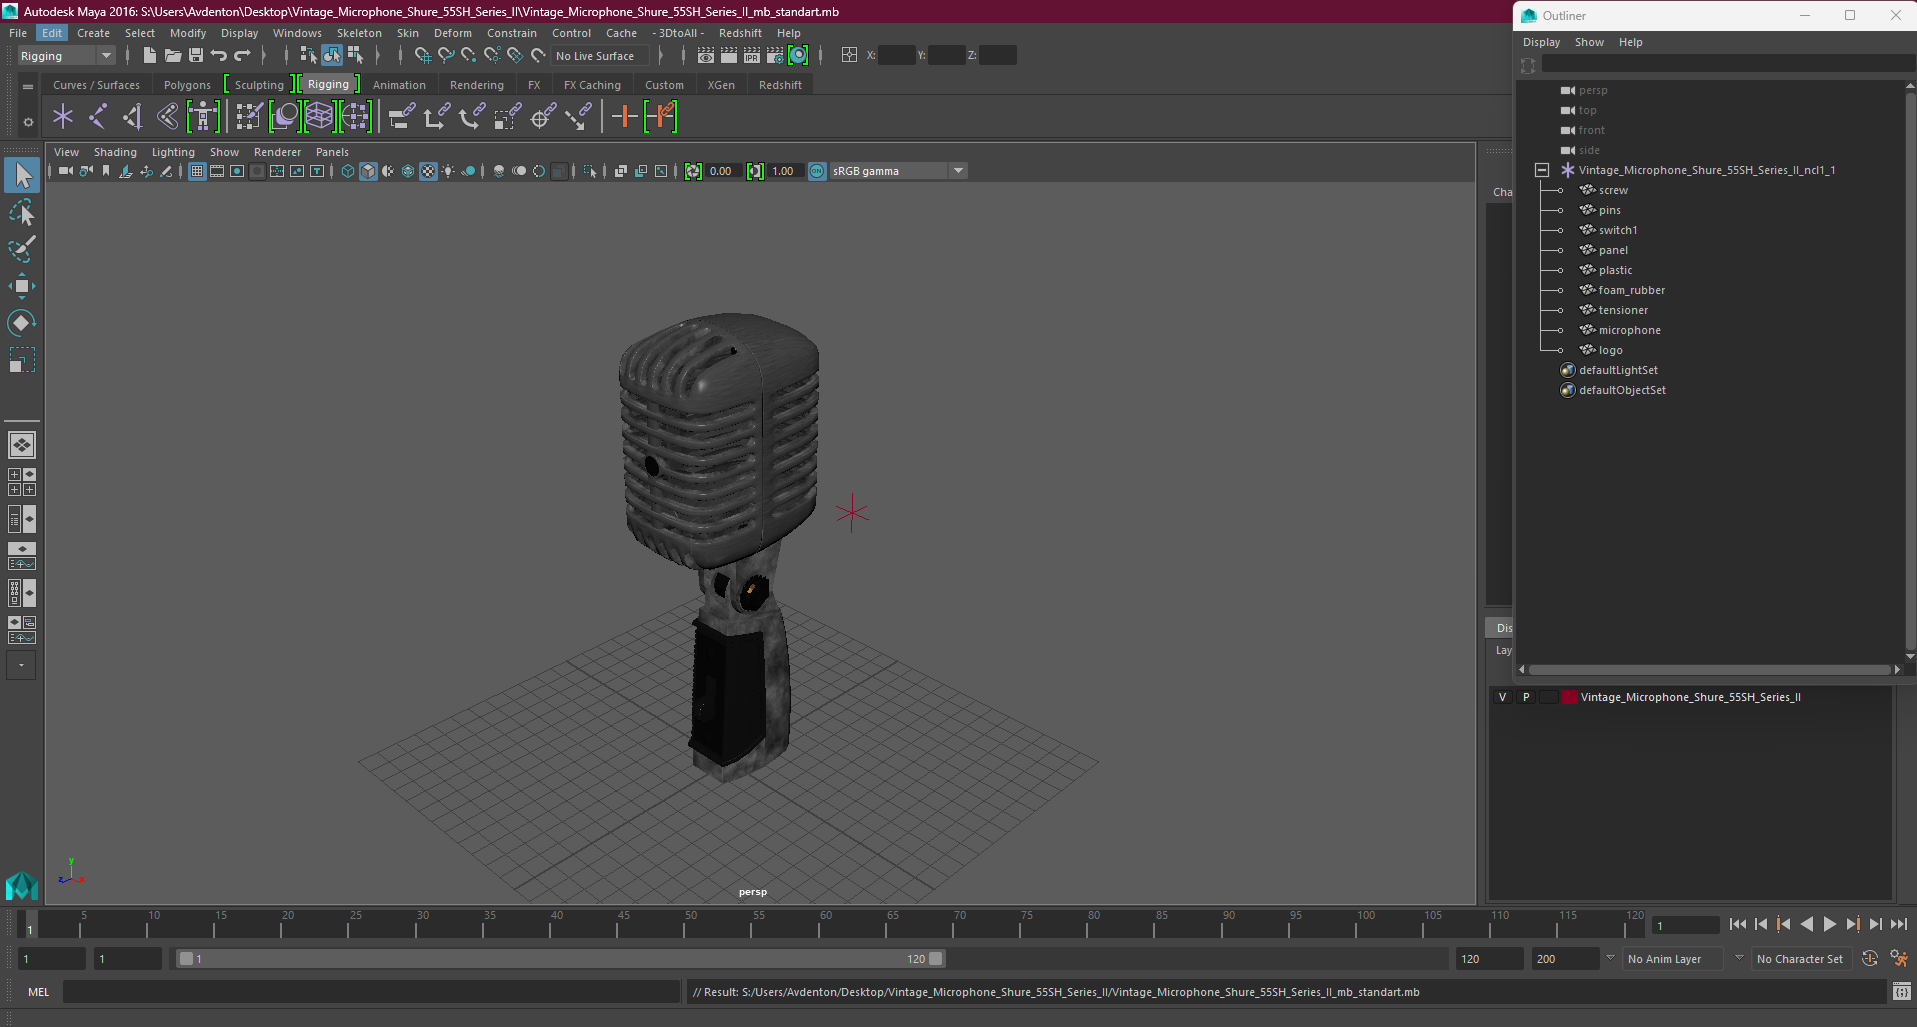Viewport: 1917px width, 1027px height.
Task: Click the Outliner horizontal scrollbar
Action: (x=1710, y=670)
